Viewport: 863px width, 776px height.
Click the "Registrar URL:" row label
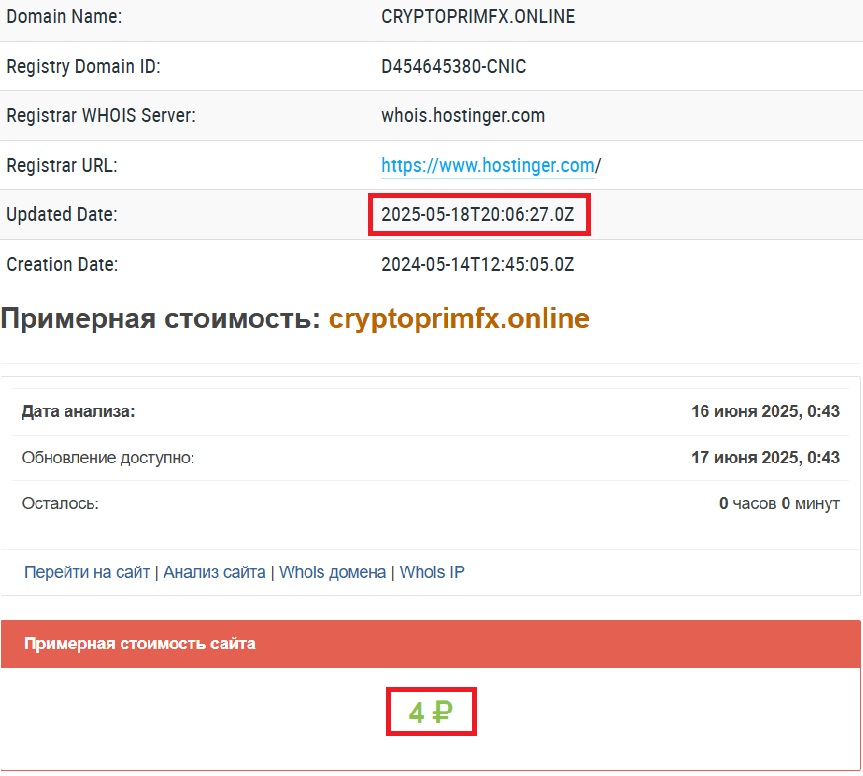tap(61, 165)
